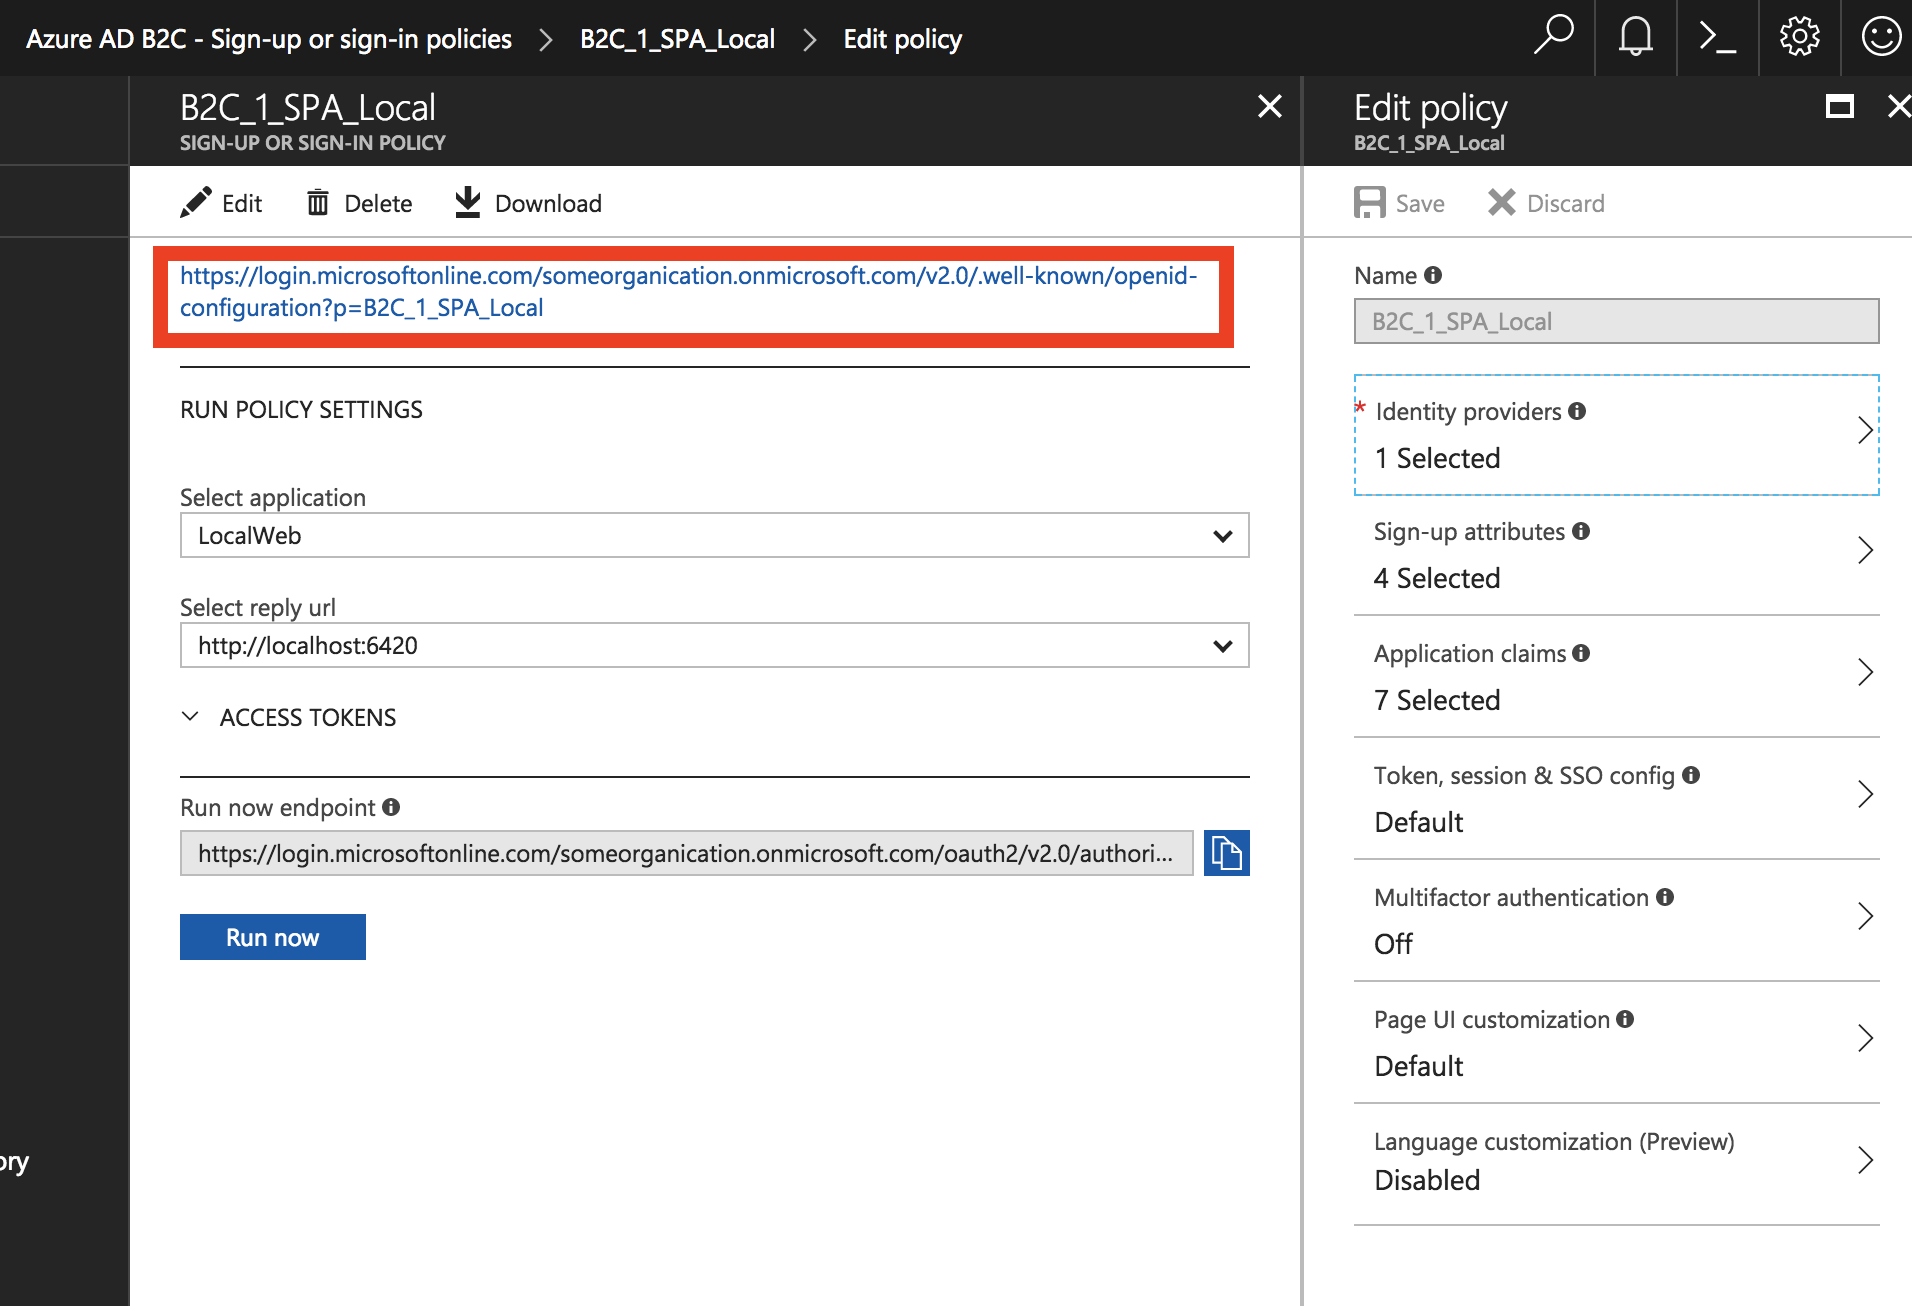Click the Run now endpoint text field
Image resolution: width=1912 pixels, height=1306 pixels.
(687, 853)
